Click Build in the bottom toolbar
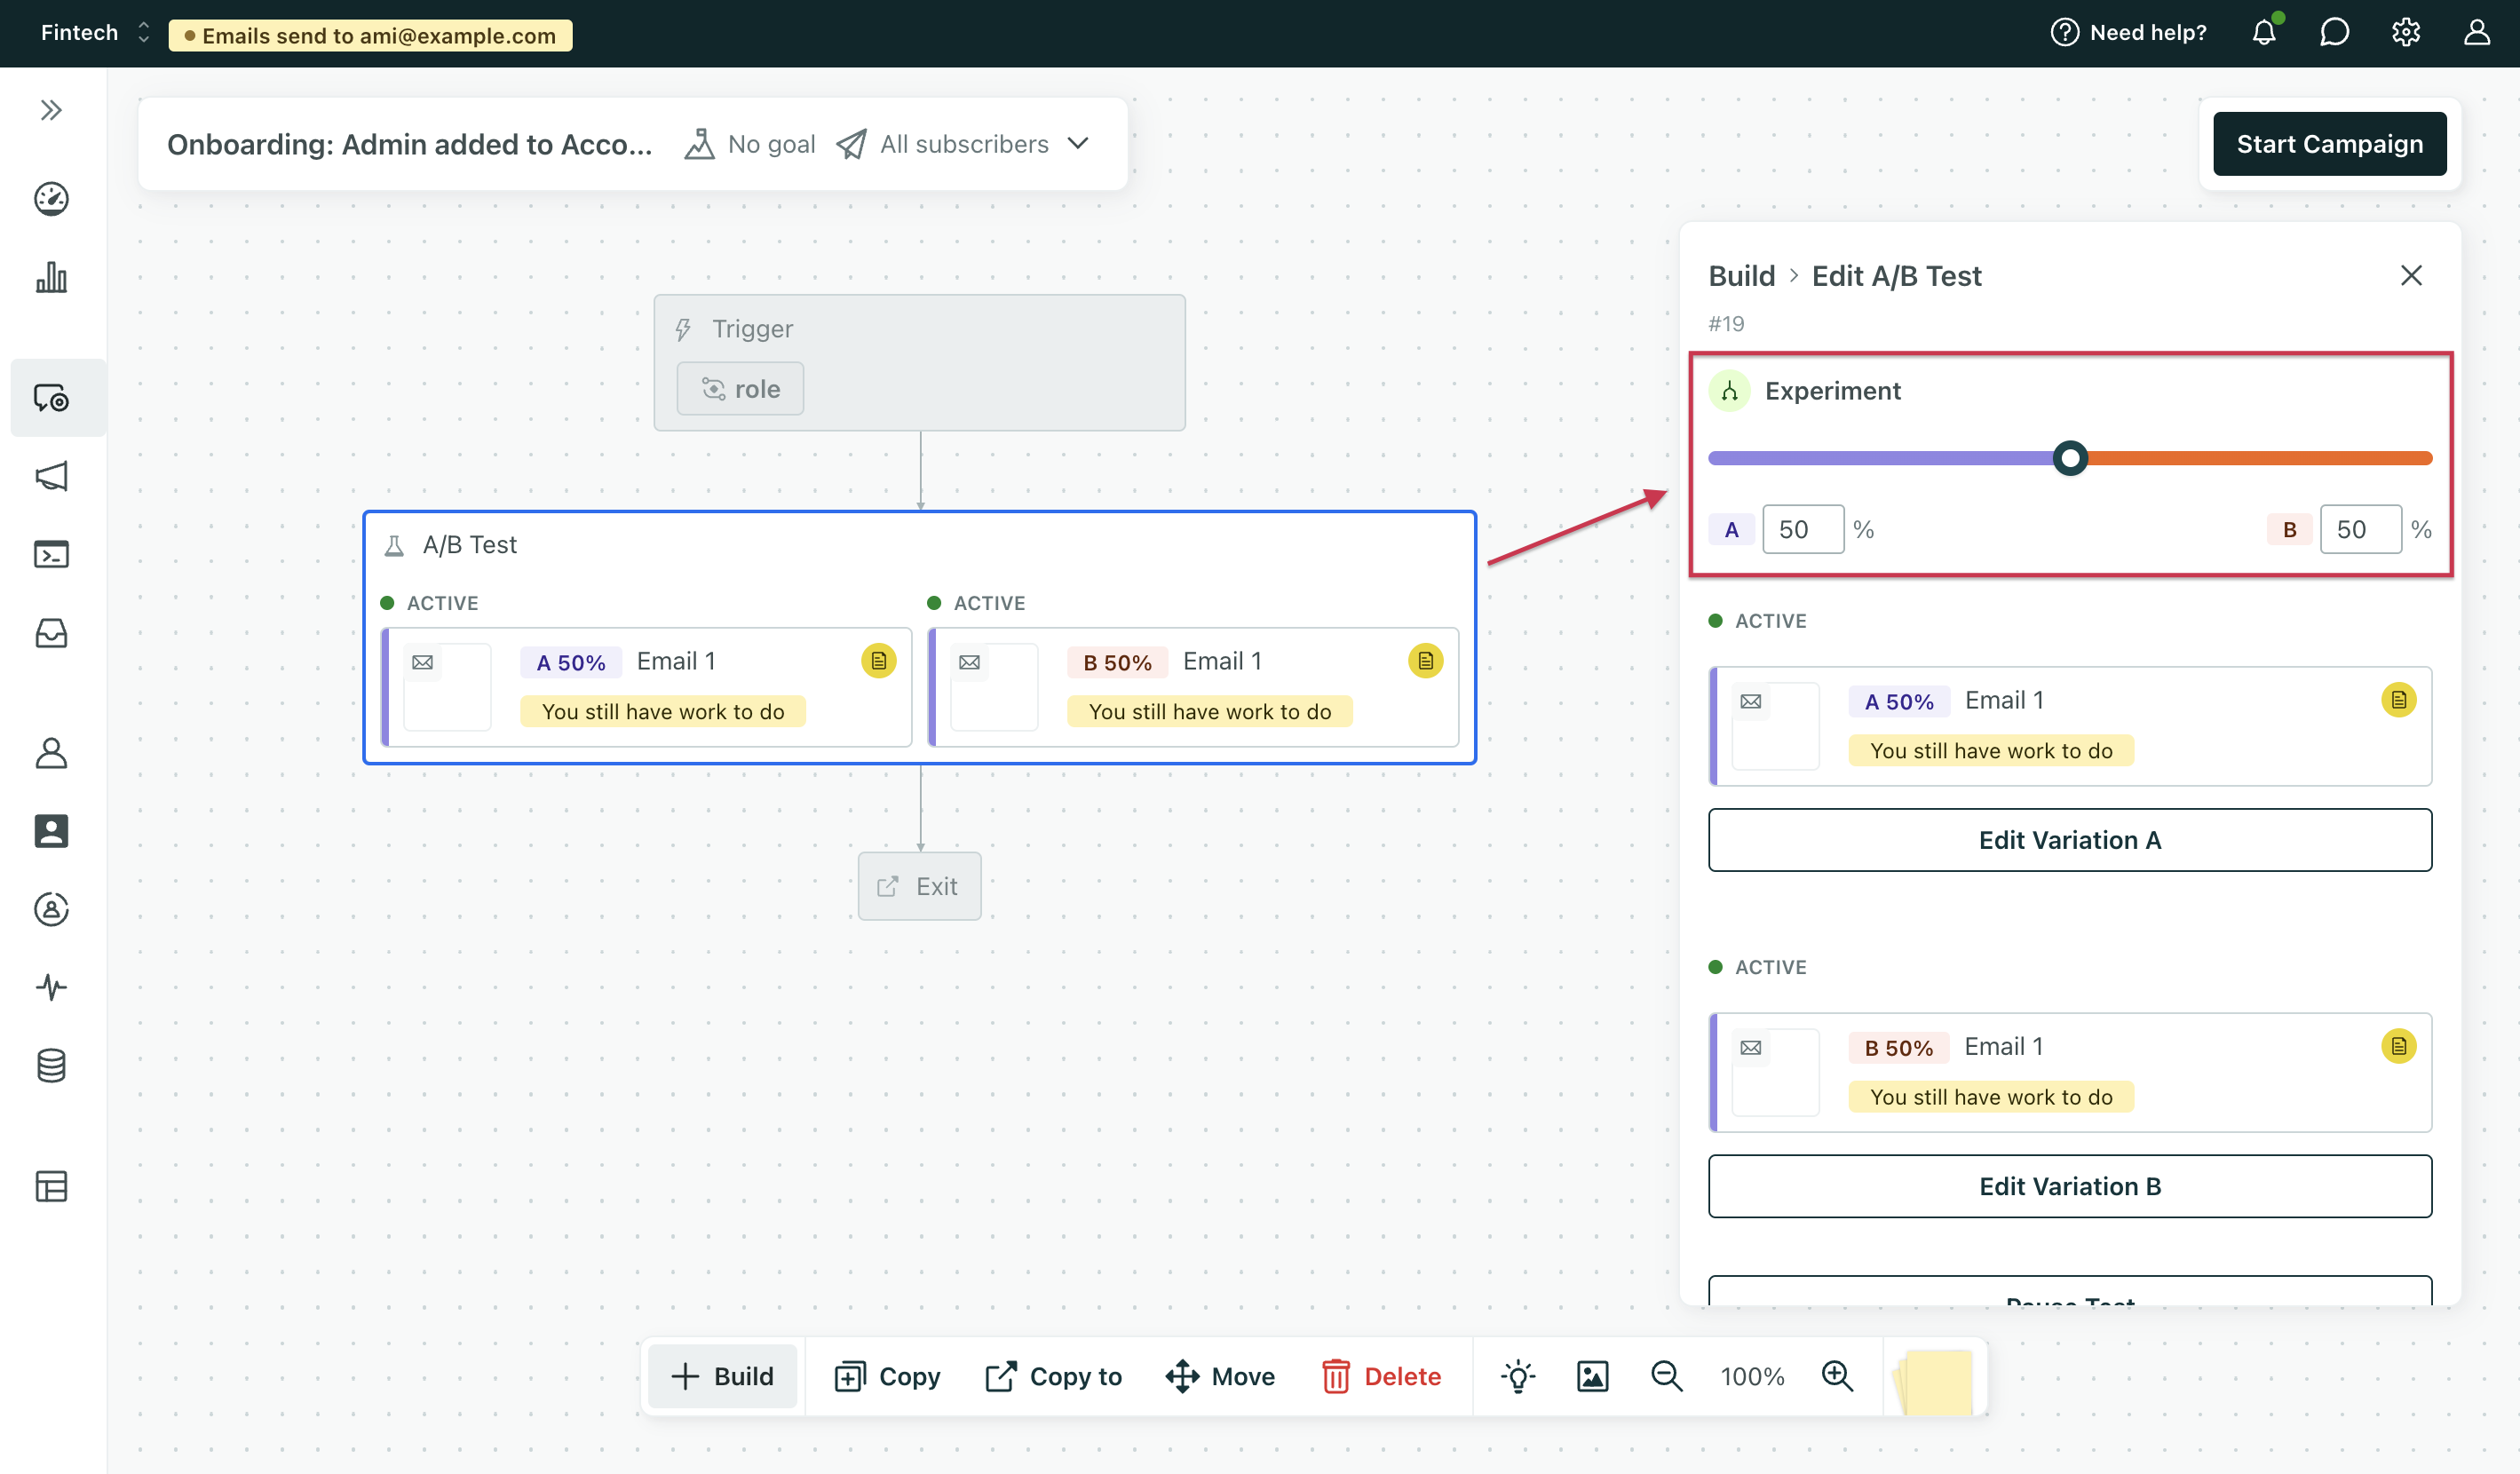 [723, 1376]
